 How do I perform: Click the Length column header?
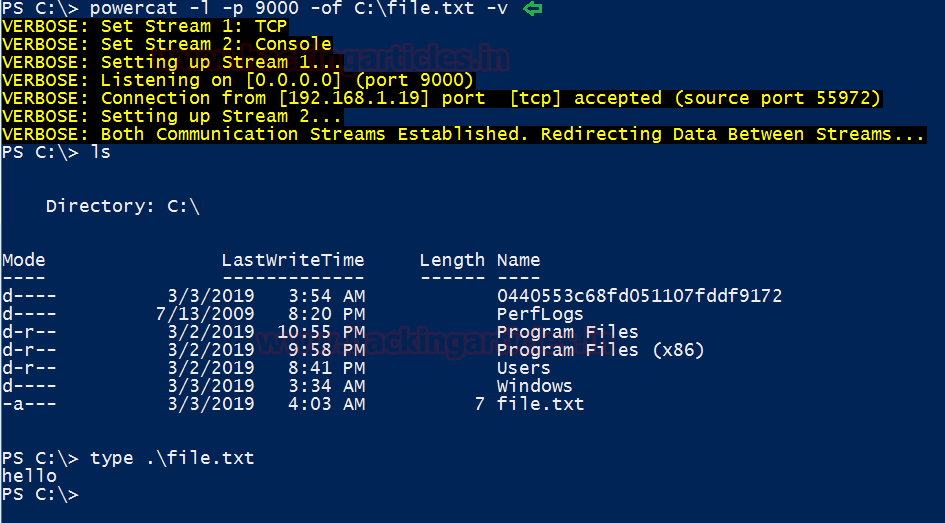(452, 260)
